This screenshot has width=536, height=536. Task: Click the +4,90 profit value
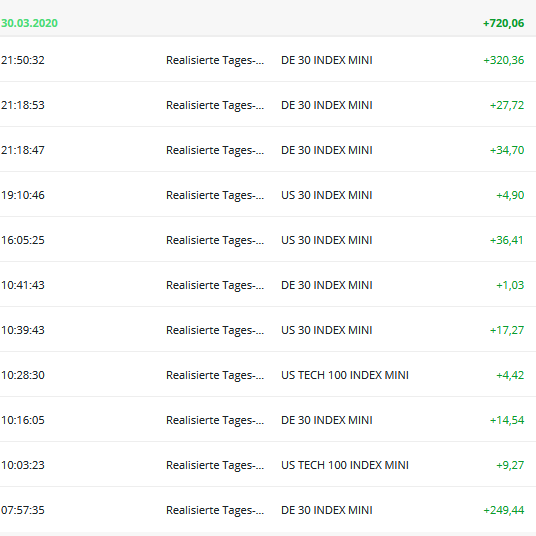click(510, 195)
